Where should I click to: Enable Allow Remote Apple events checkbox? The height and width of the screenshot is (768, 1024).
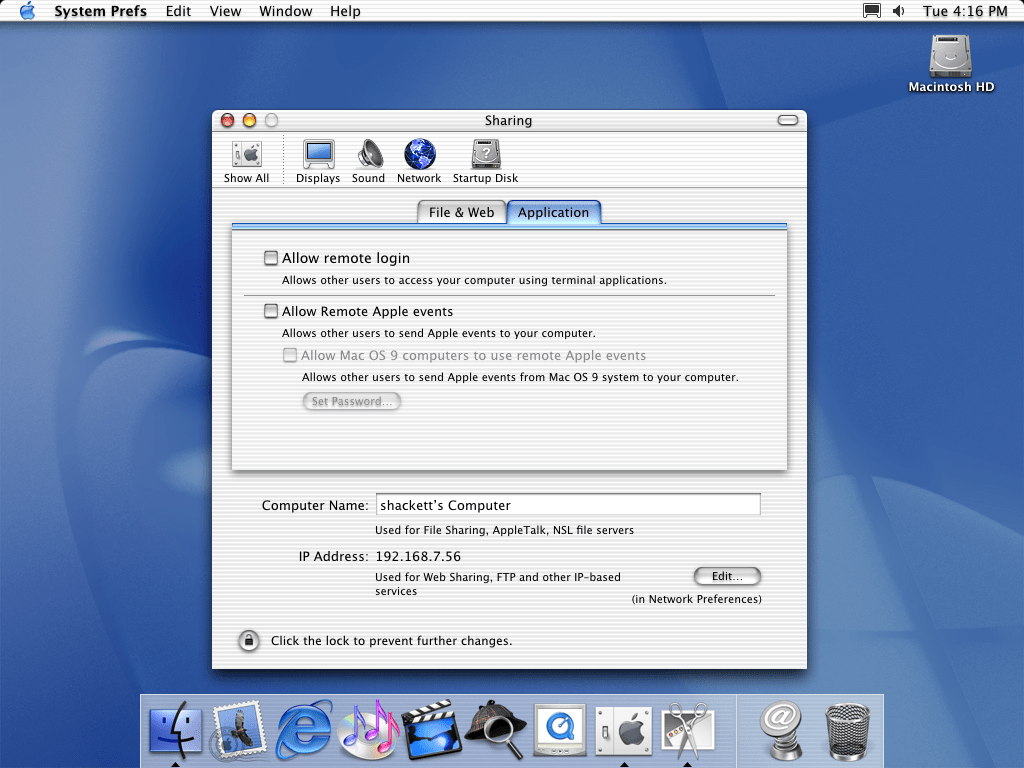coord(271,311)
